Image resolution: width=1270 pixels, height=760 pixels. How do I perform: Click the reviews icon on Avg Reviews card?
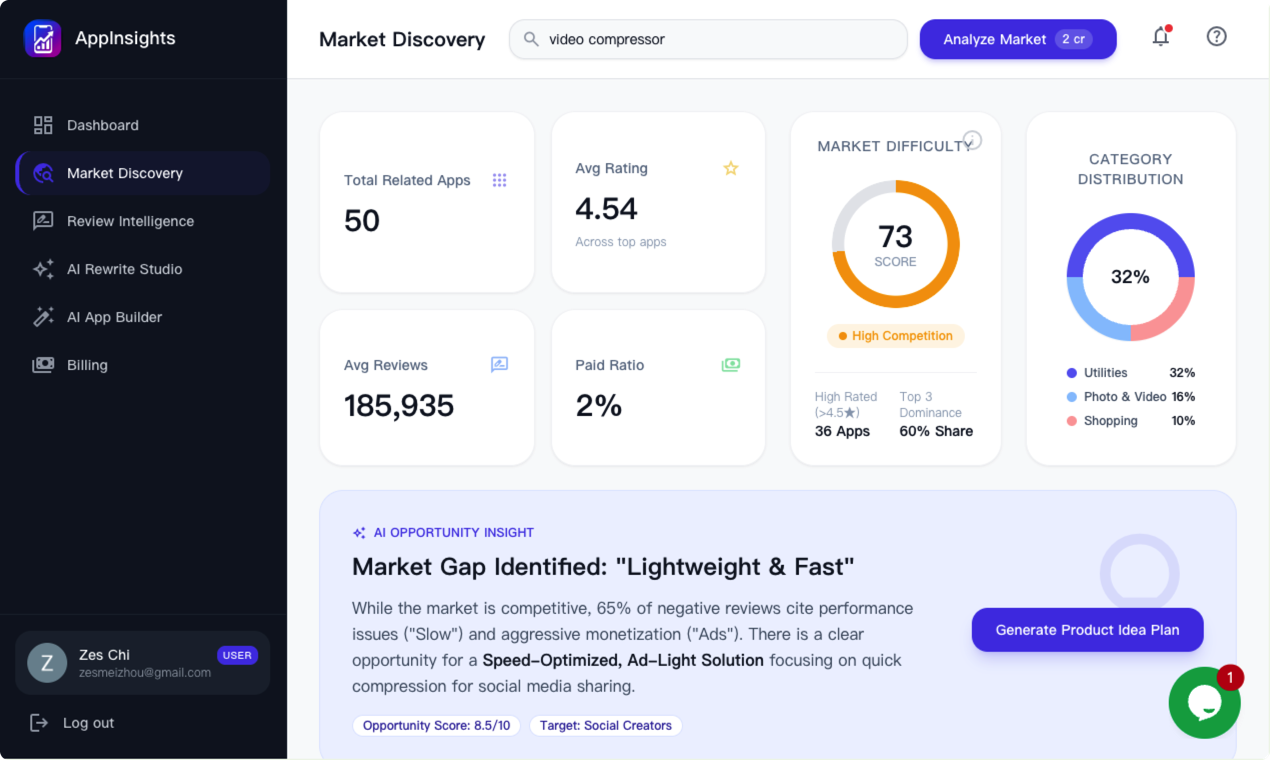pos(499,364)
